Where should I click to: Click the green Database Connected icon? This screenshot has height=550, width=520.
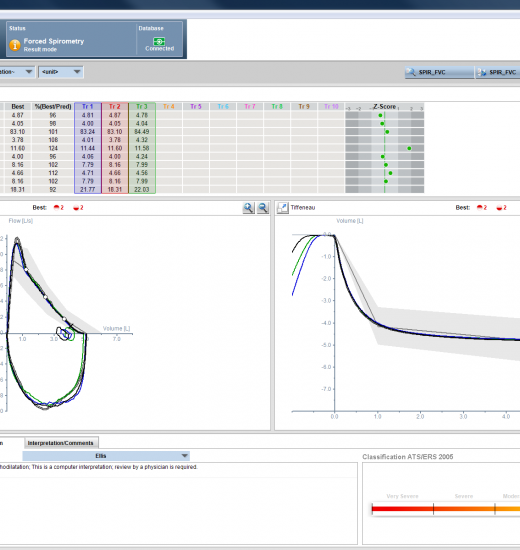(x=159, y=41)
